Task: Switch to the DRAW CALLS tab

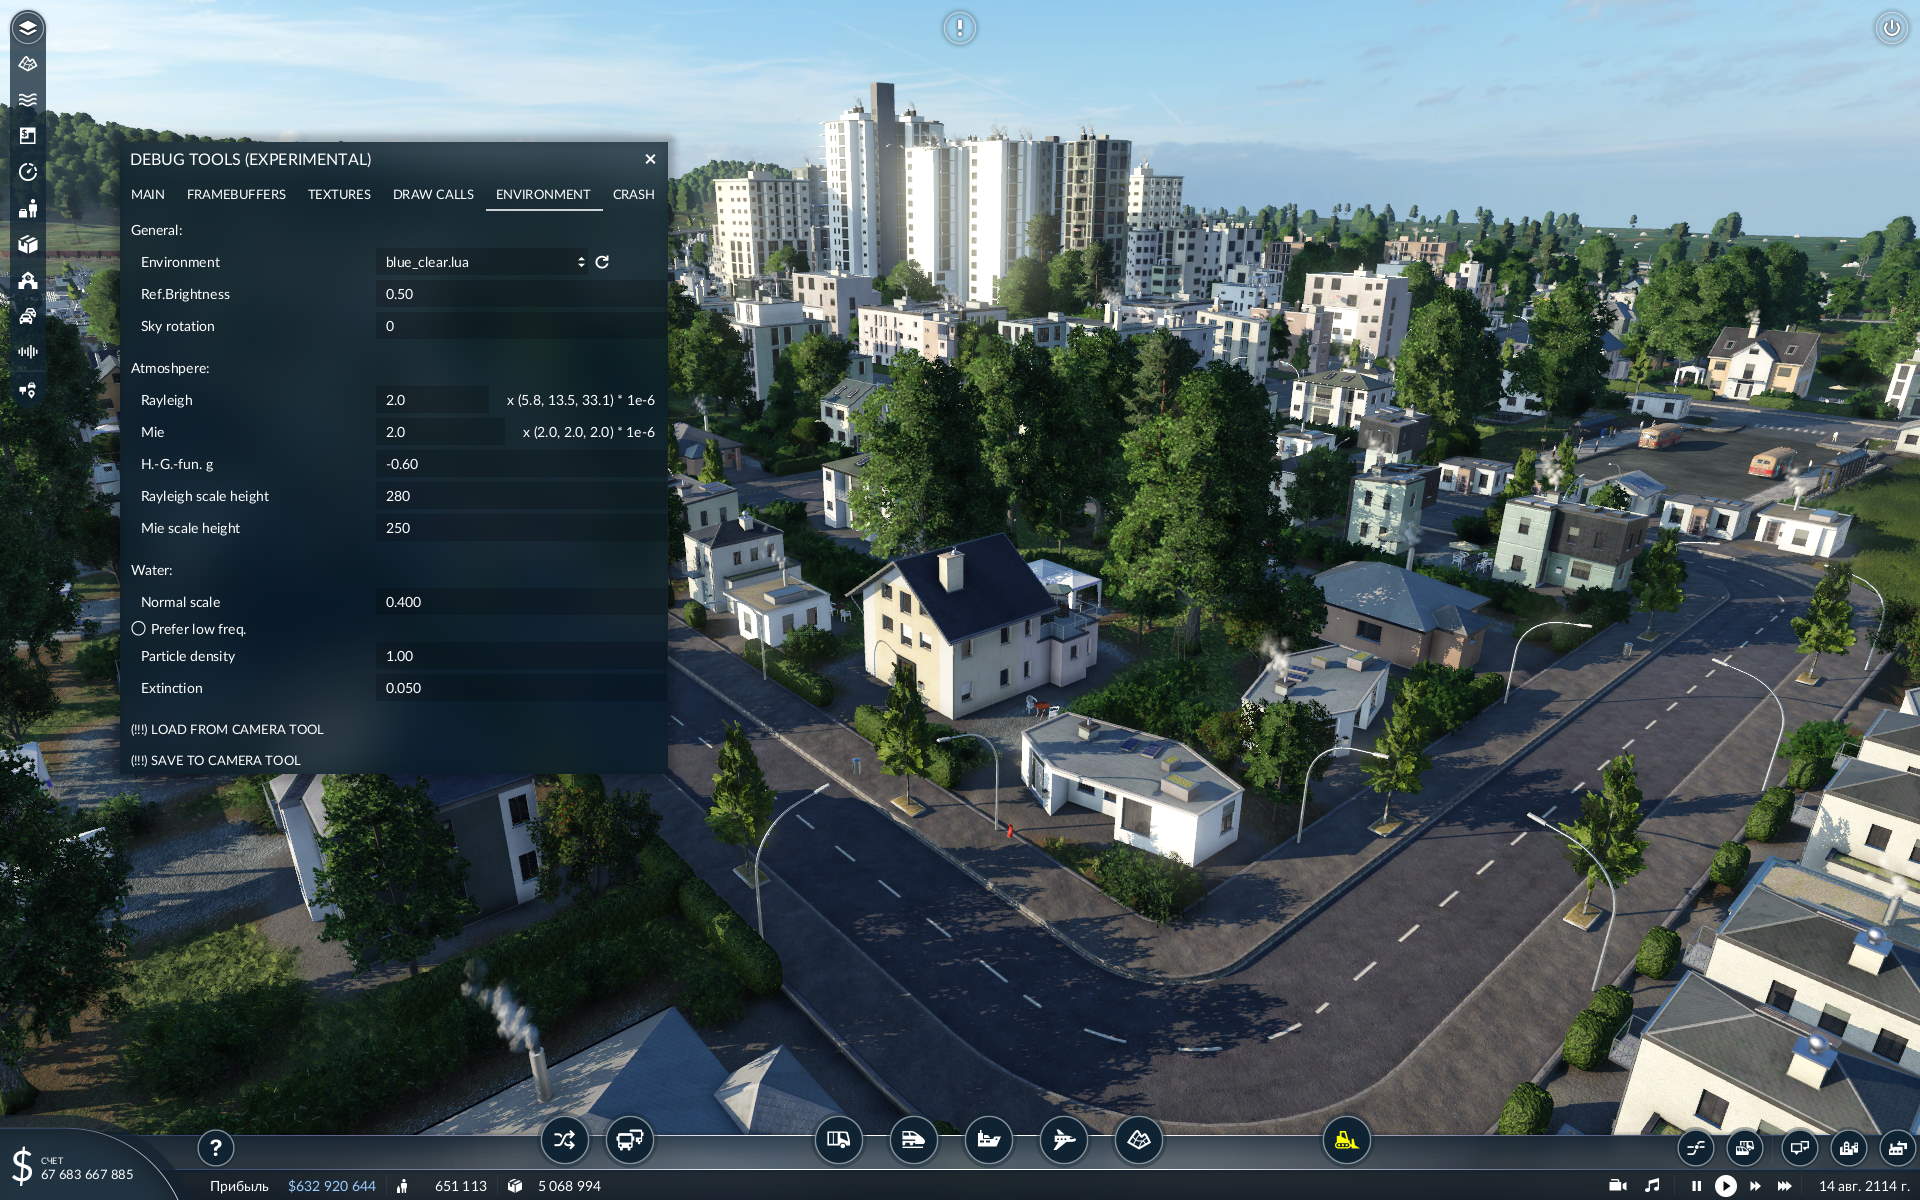Action: pos(433,194)
